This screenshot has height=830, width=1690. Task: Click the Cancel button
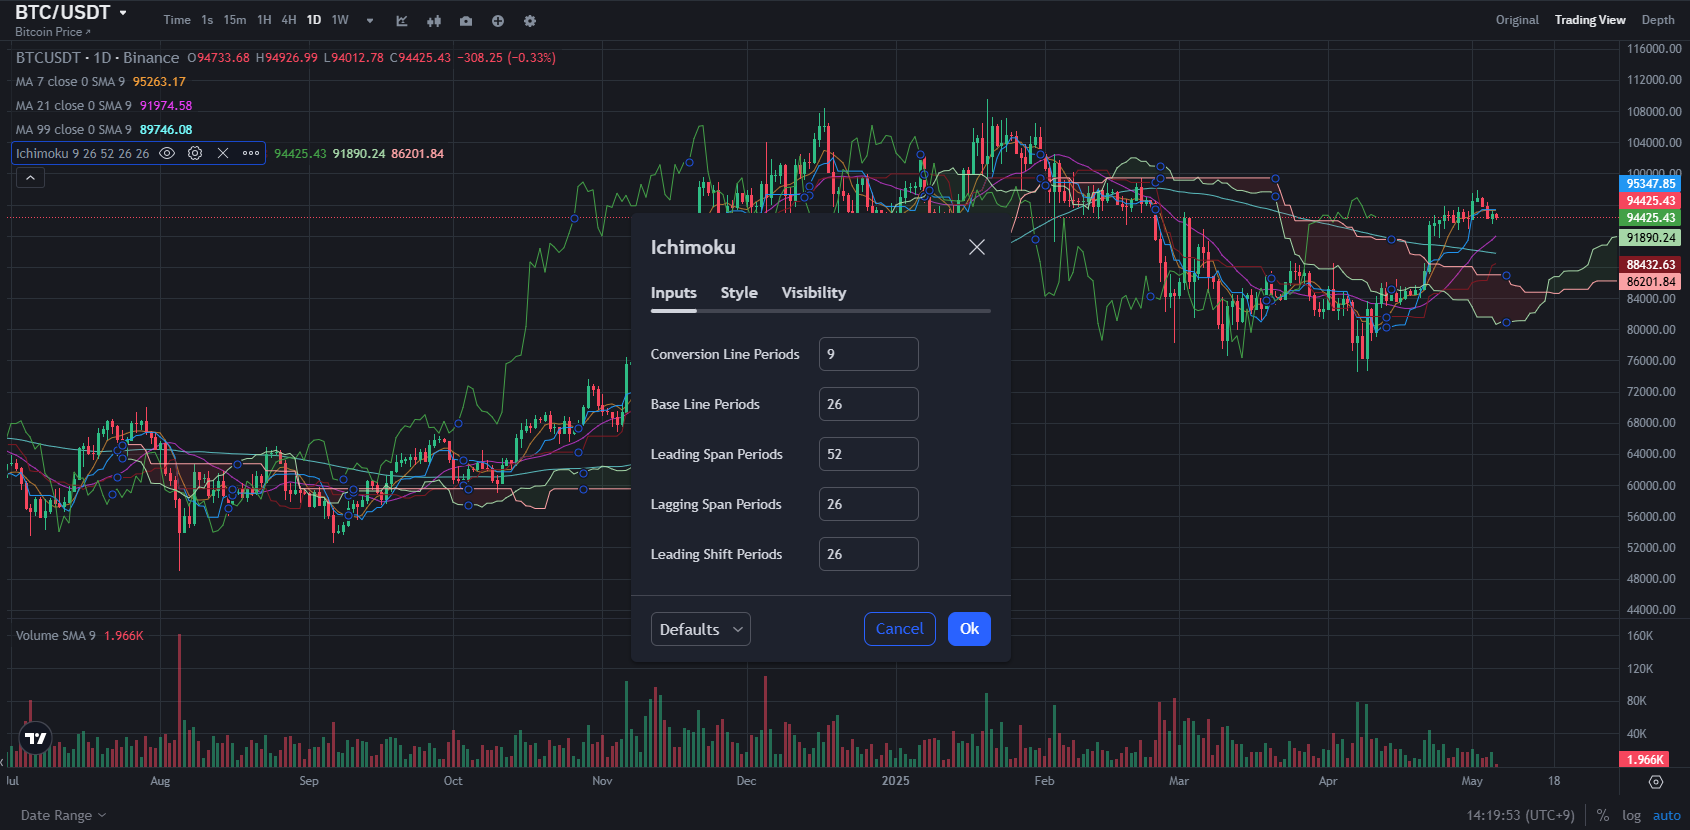(900, 629)
